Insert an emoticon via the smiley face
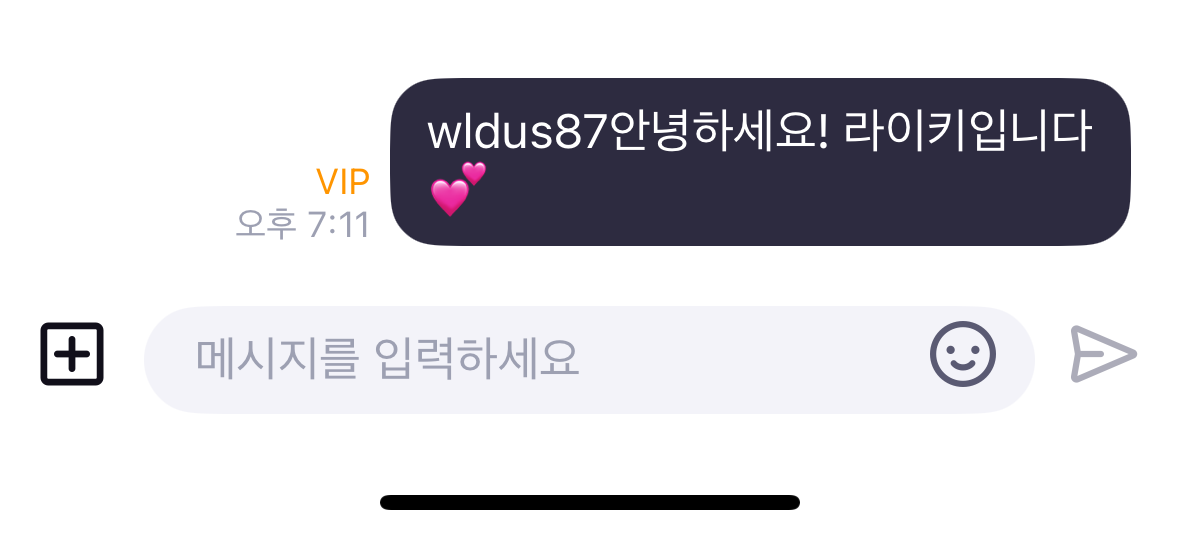 click(x=963, y=353)
